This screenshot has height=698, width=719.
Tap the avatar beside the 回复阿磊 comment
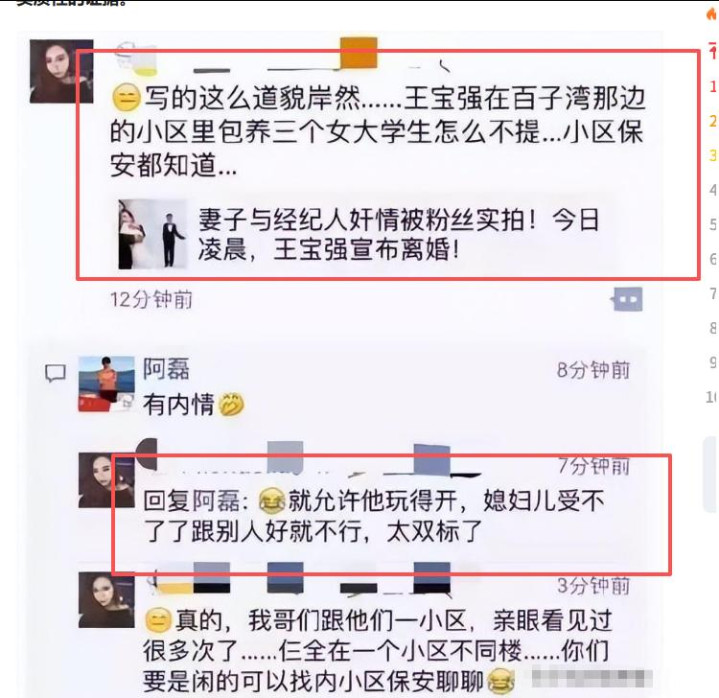(x=106, y=480)
